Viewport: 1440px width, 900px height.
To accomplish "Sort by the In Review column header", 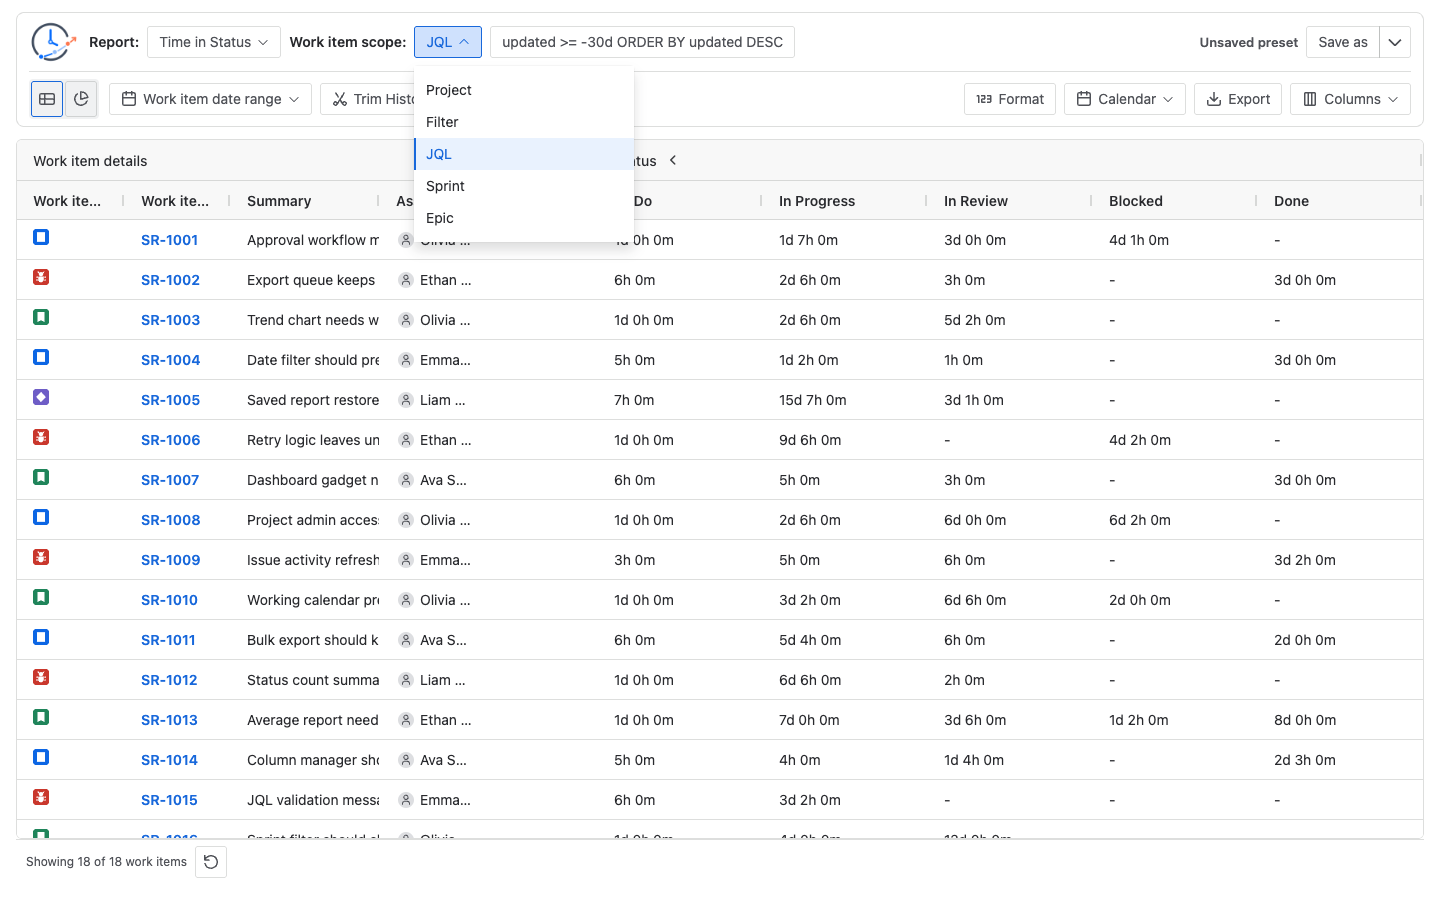I will tap(976, 201).
